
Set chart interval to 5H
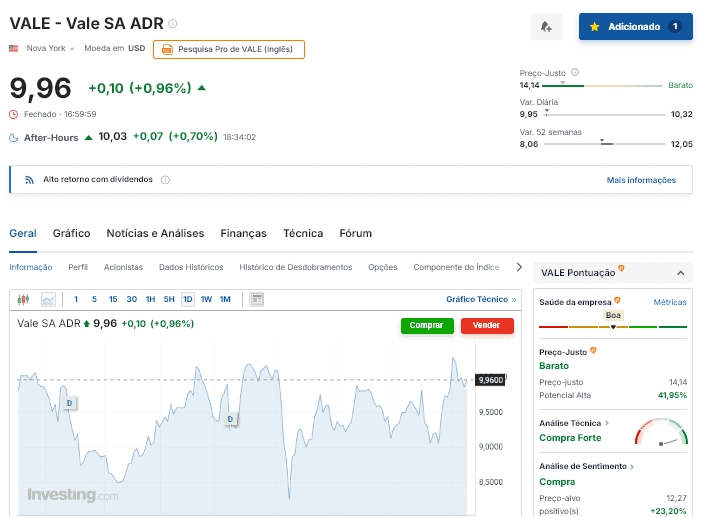click(169, 299)
